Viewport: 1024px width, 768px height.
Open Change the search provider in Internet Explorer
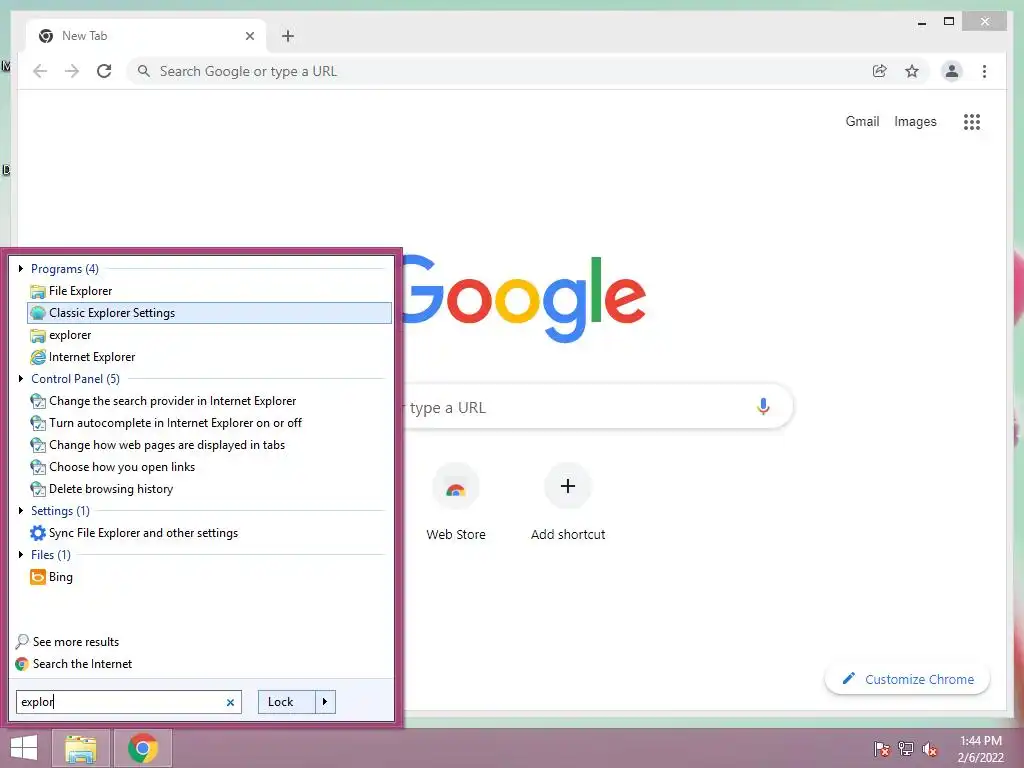coord(209,401)
